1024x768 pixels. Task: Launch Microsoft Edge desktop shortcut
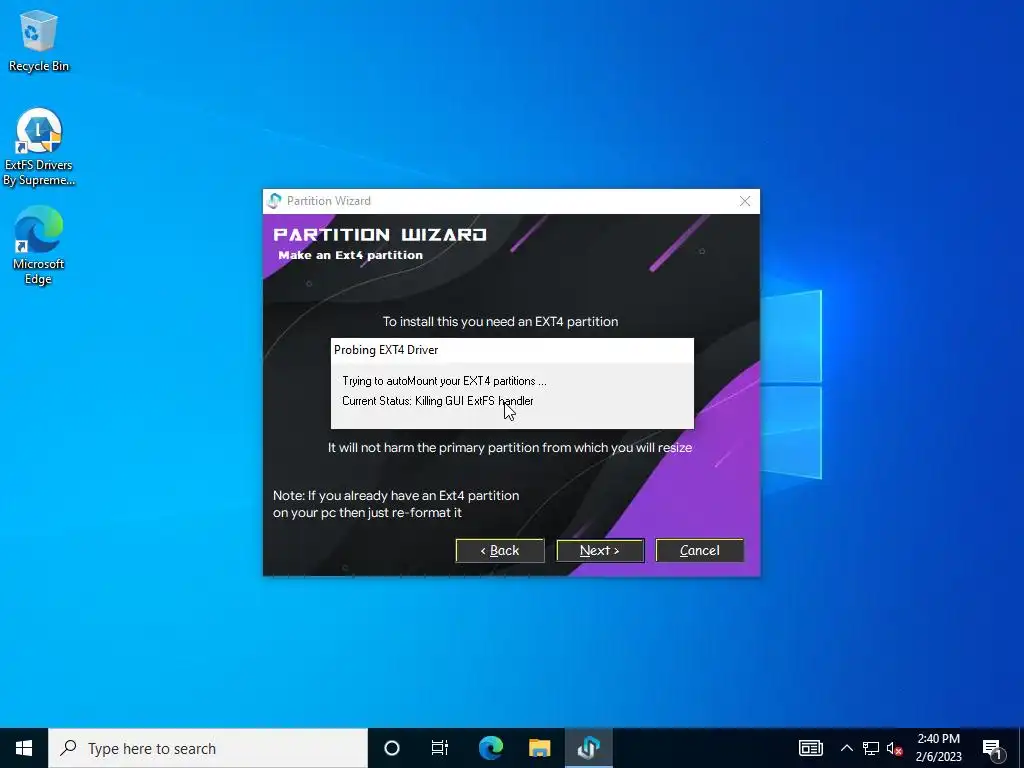pyautogui.click(x=39, y=246)
